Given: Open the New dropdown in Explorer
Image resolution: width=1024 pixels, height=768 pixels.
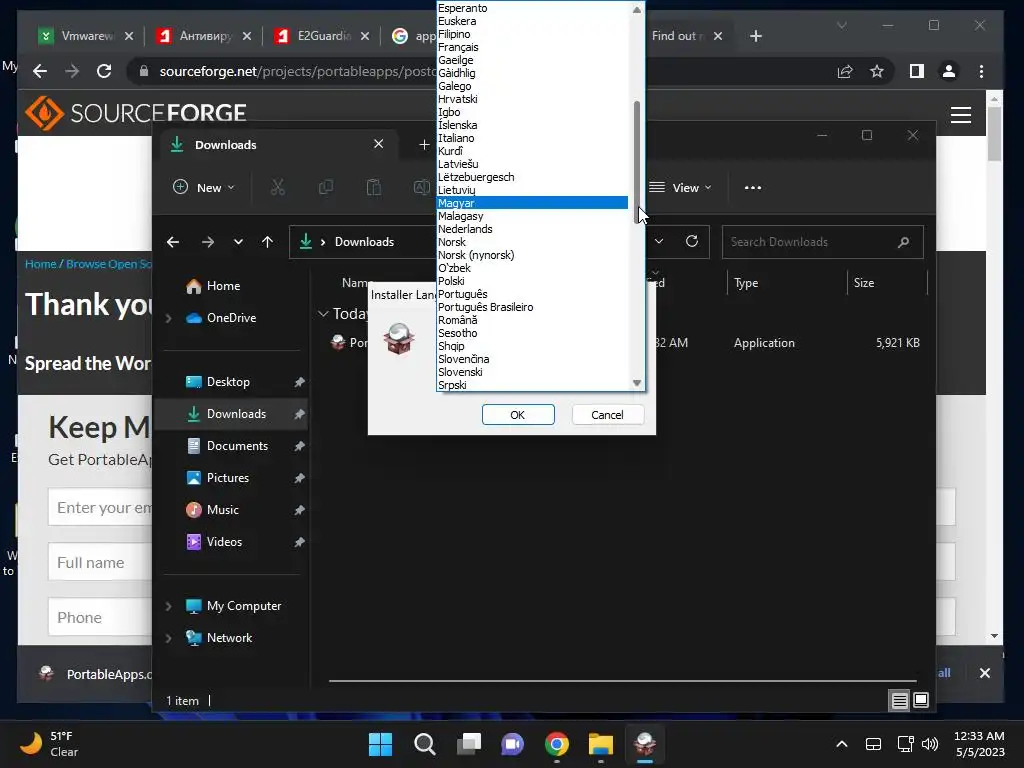Looking at the screenshot, I should coord(204,187).
